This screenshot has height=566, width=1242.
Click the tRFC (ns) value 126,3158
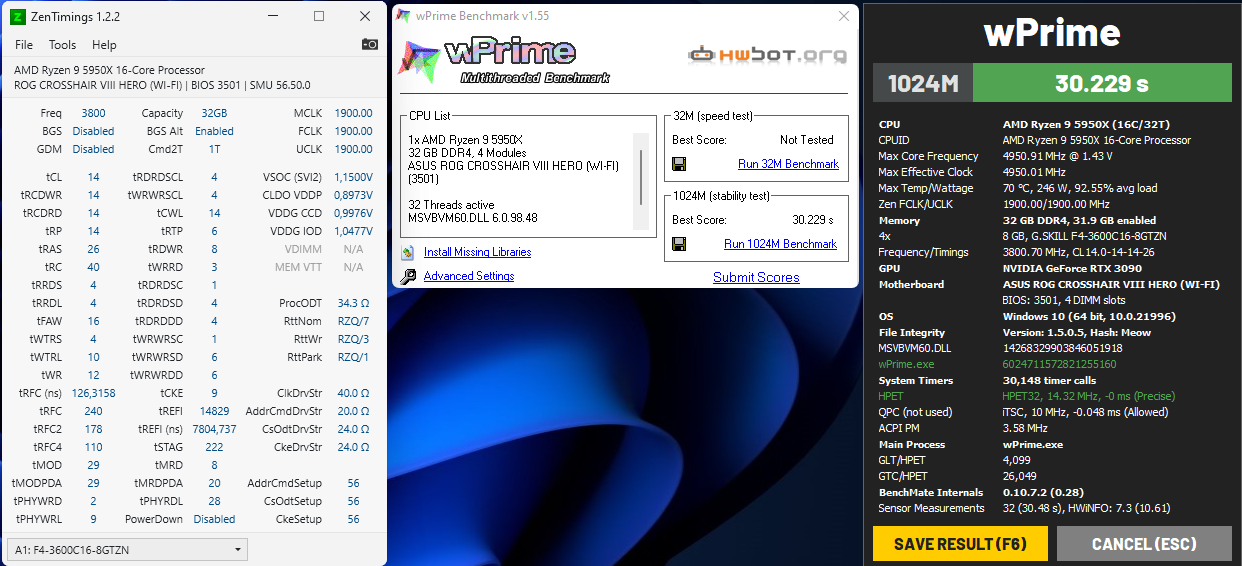point(93,393)
